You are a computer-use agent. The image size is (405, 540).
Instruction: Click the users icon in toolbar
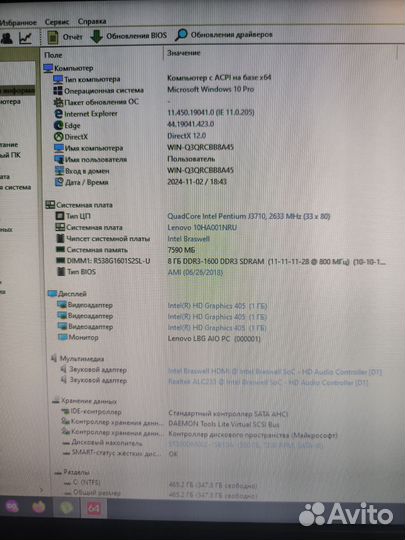coord(7,38)
